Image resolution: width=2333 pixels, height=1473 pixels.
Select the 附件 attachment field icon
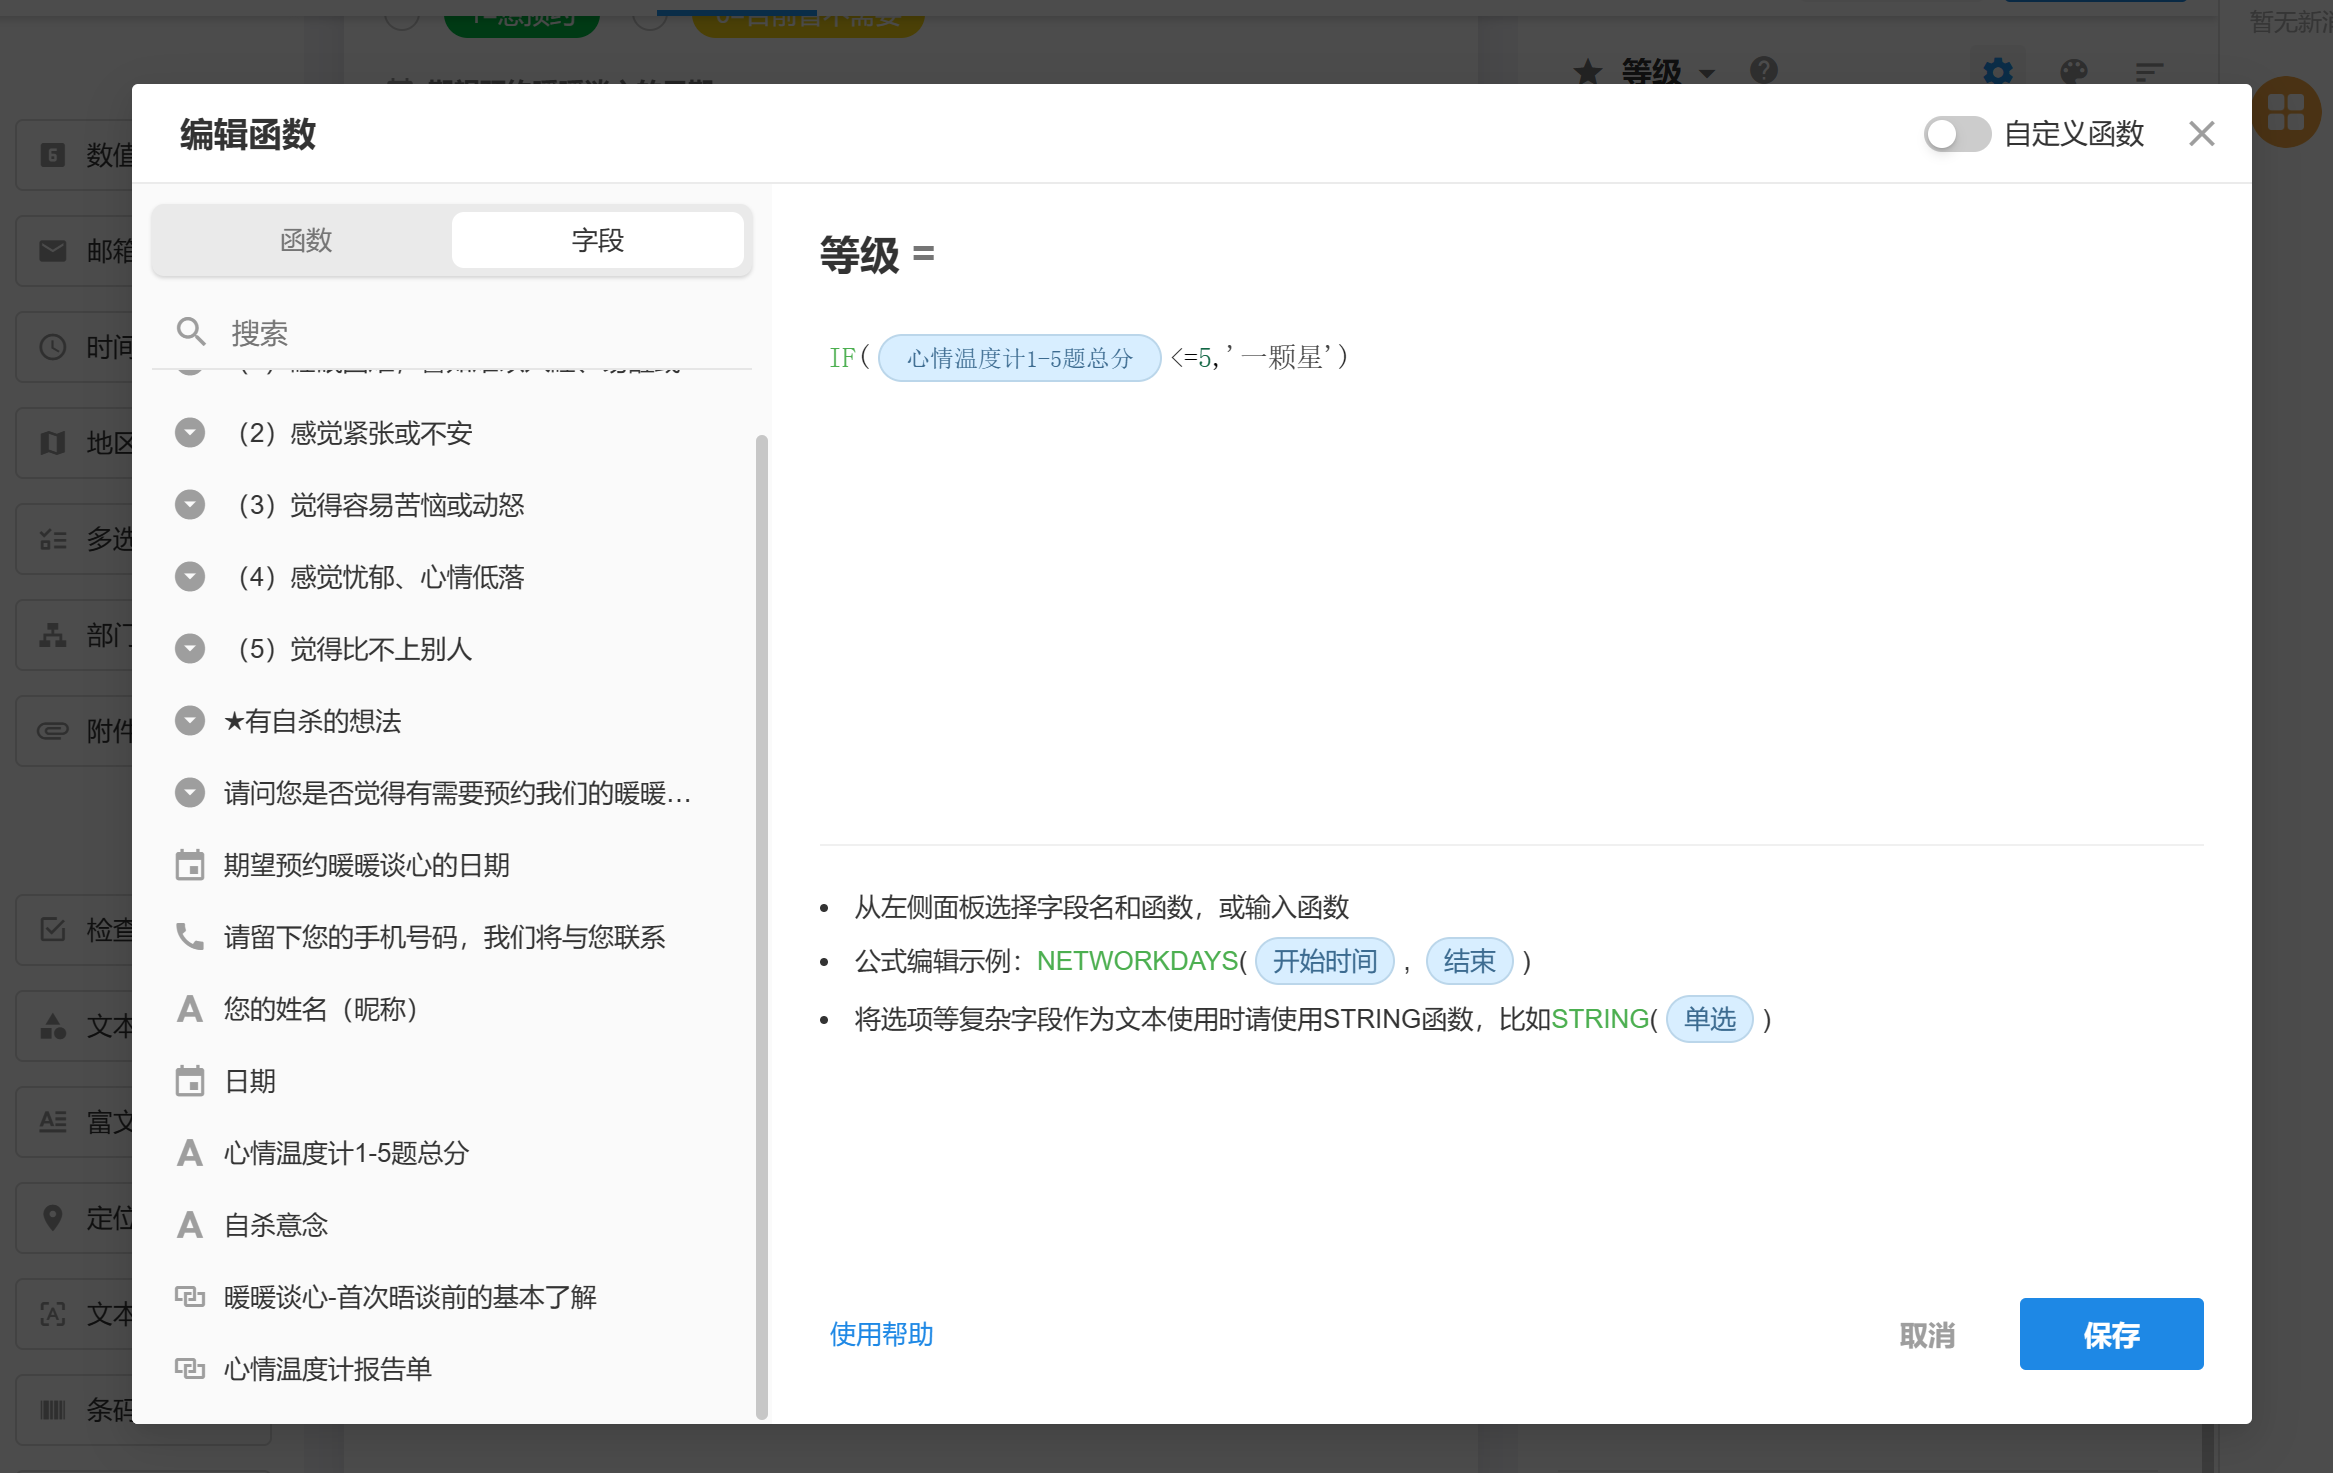tap(53, 730)
